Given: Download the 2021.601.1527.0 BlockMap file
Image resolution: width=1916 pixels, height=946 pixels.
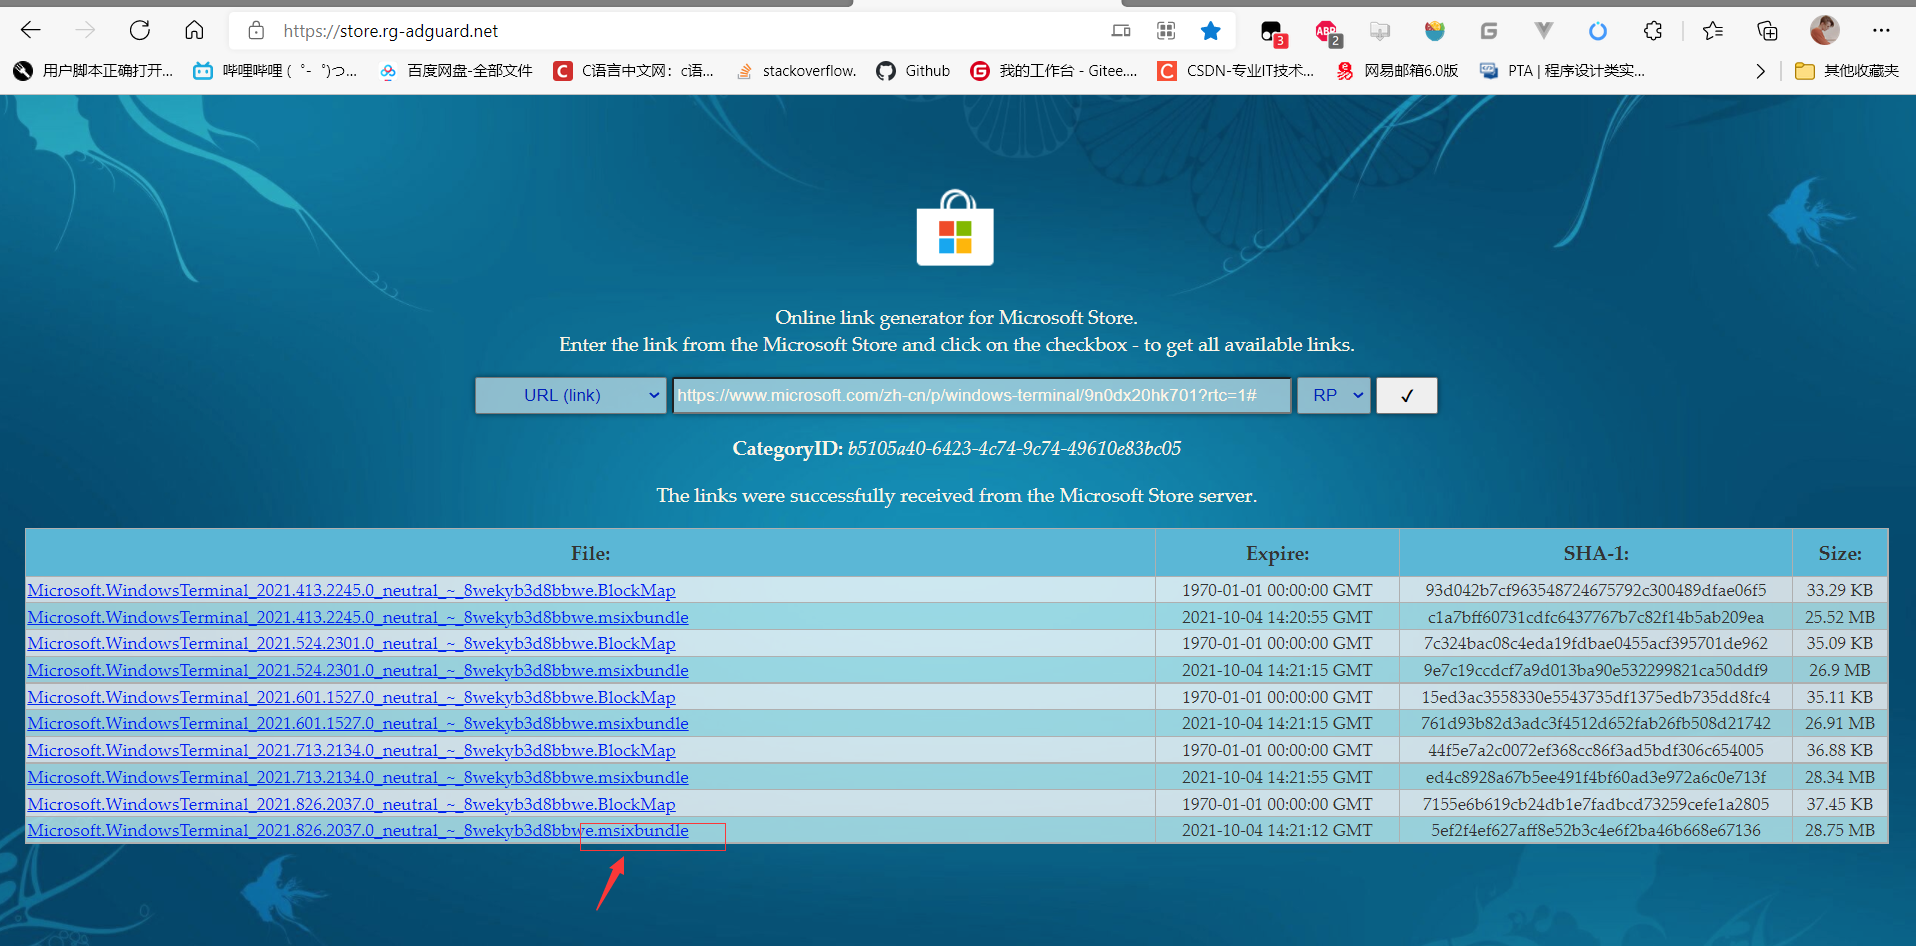Looking at the screenshot, I should pyautogui.click(x=351, y=697).
